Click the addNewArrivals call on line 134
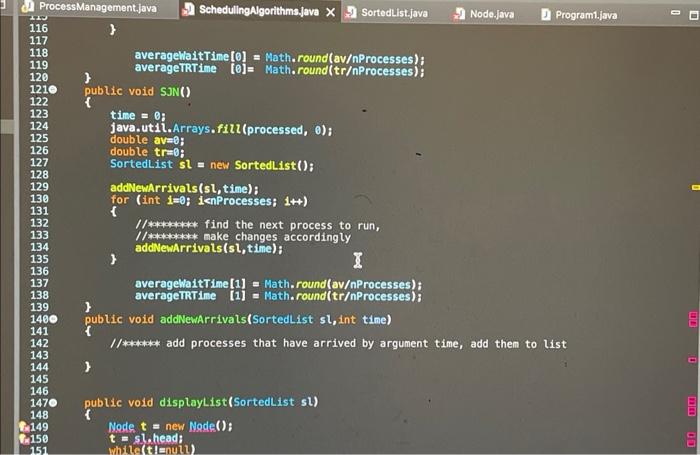This screenshot has width=700, height=455. coord(209,248)
